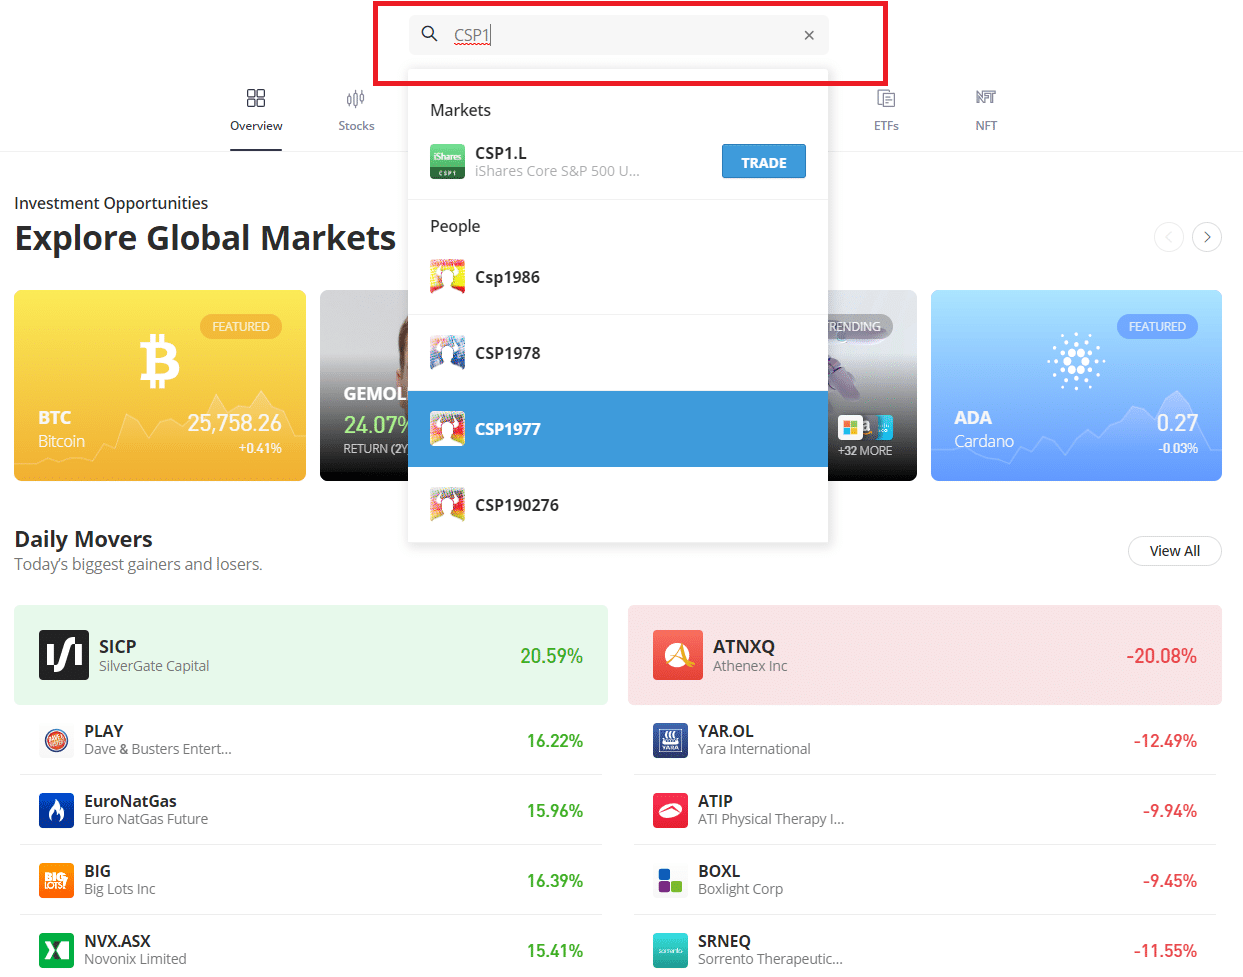
Task: Click the +32 MORE label
Action: coord(865,451)
